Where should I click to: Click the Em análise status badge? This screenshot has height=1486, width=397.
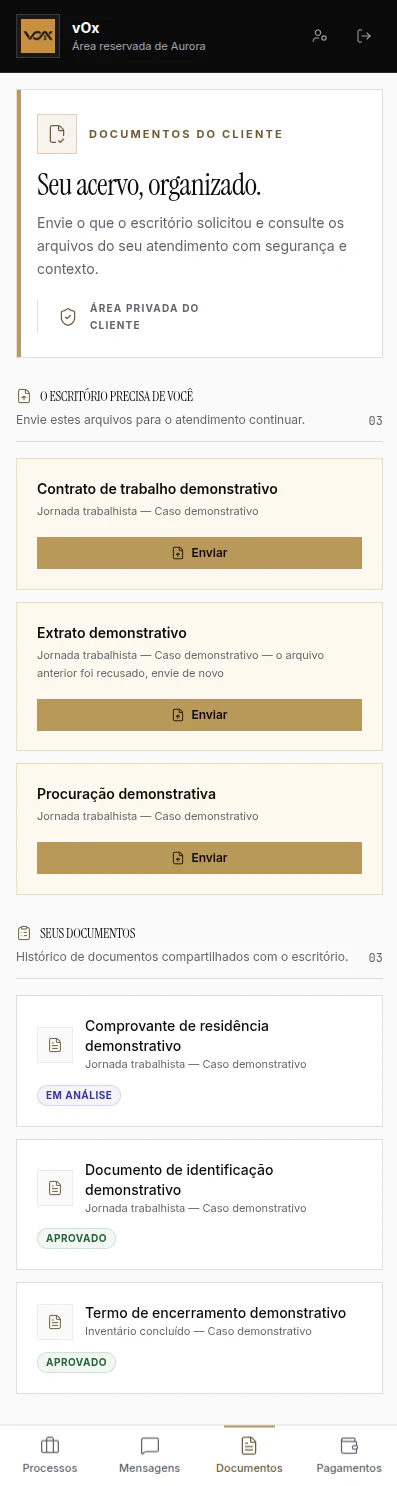[x=79, y=1095]
